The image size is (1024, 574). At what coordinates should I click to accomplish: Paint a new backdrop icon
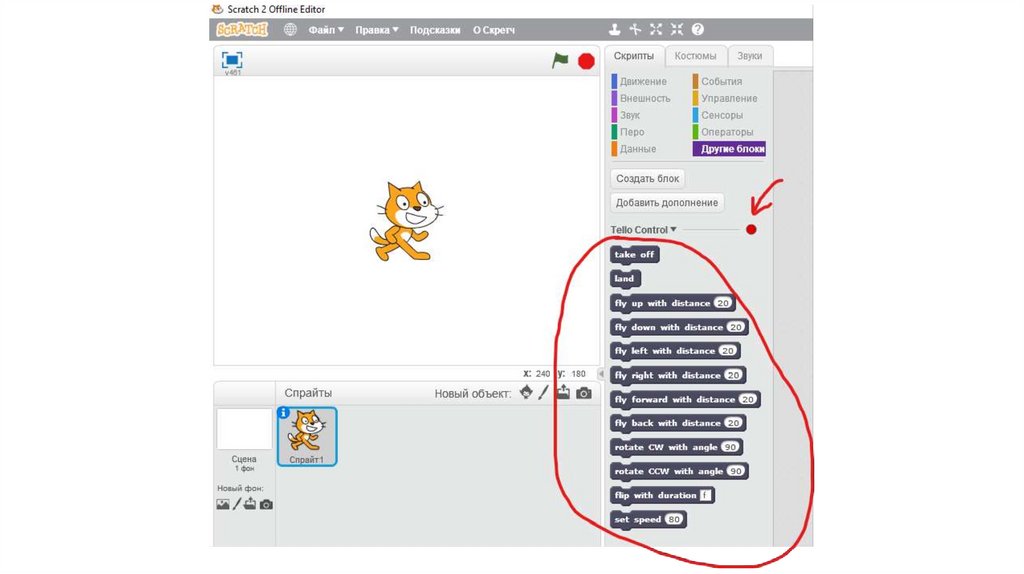(237, 504)
